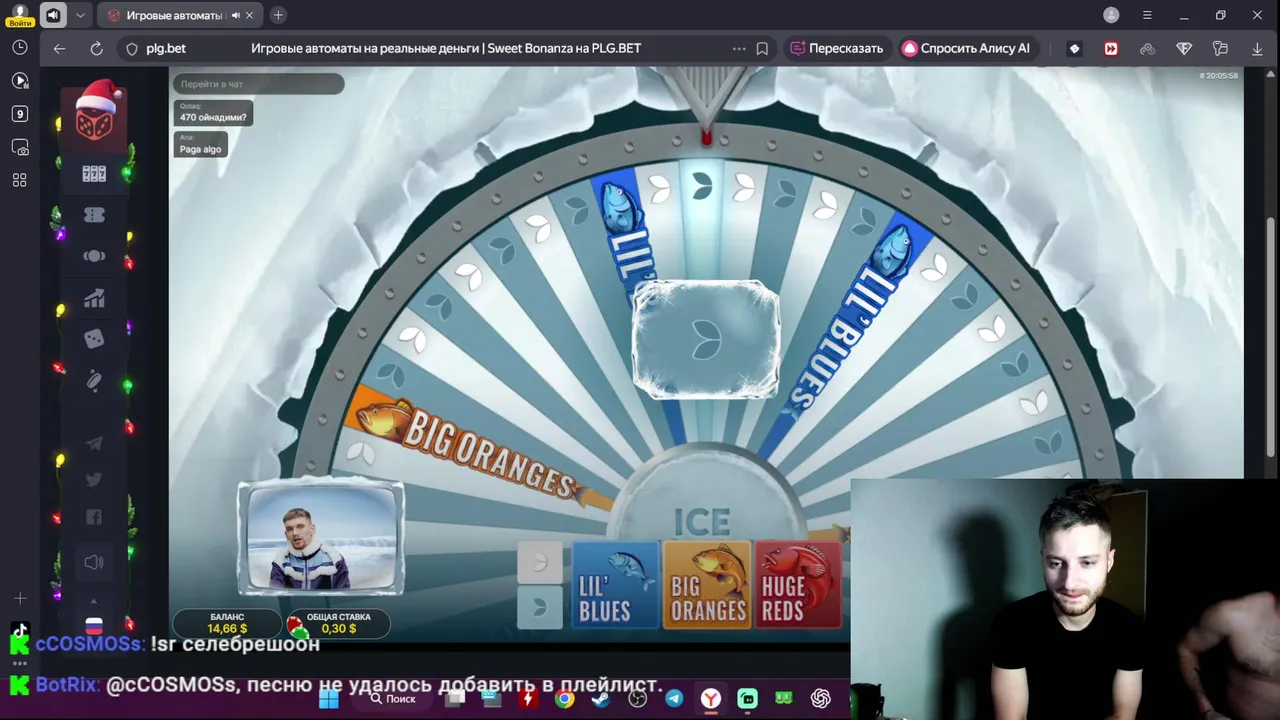1280x720 pixels.
Task: Open the chain link extension icon
Action: point(1147,48)
